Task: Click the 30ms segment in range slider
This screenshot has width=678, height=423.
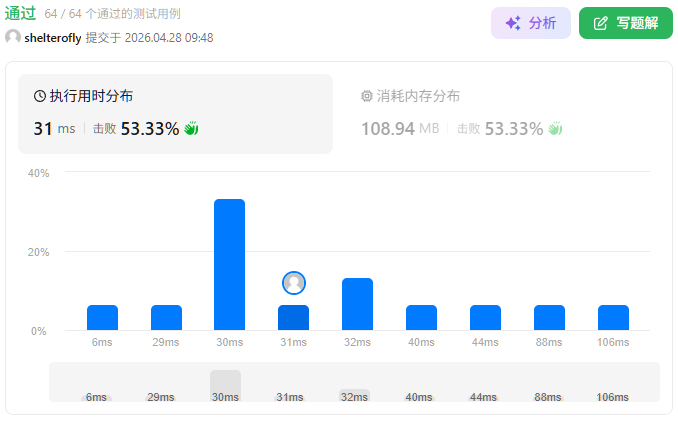Action: coord(225,386)
